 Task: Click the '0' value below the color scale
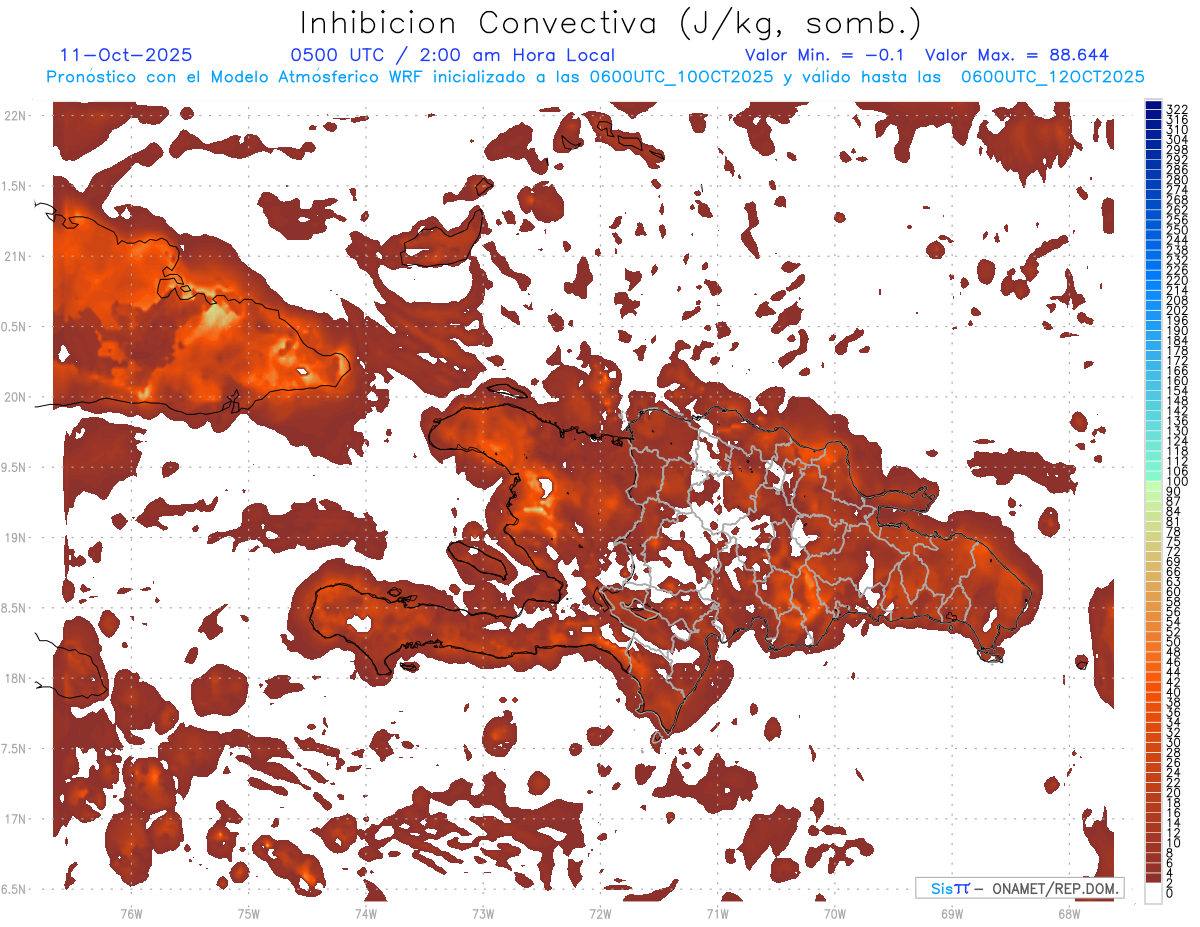click(1170, 893)
